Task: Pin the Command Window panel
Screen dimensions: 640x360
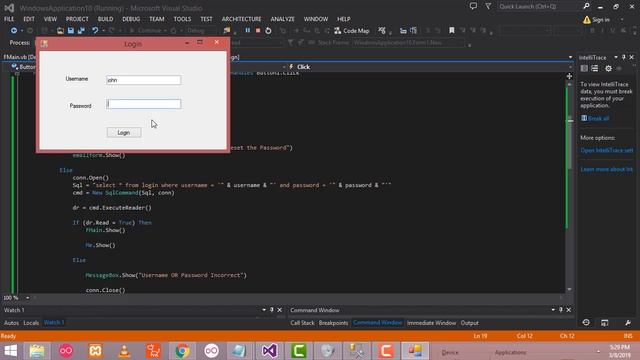Action: pyautogui.click(x=561, y=310)
